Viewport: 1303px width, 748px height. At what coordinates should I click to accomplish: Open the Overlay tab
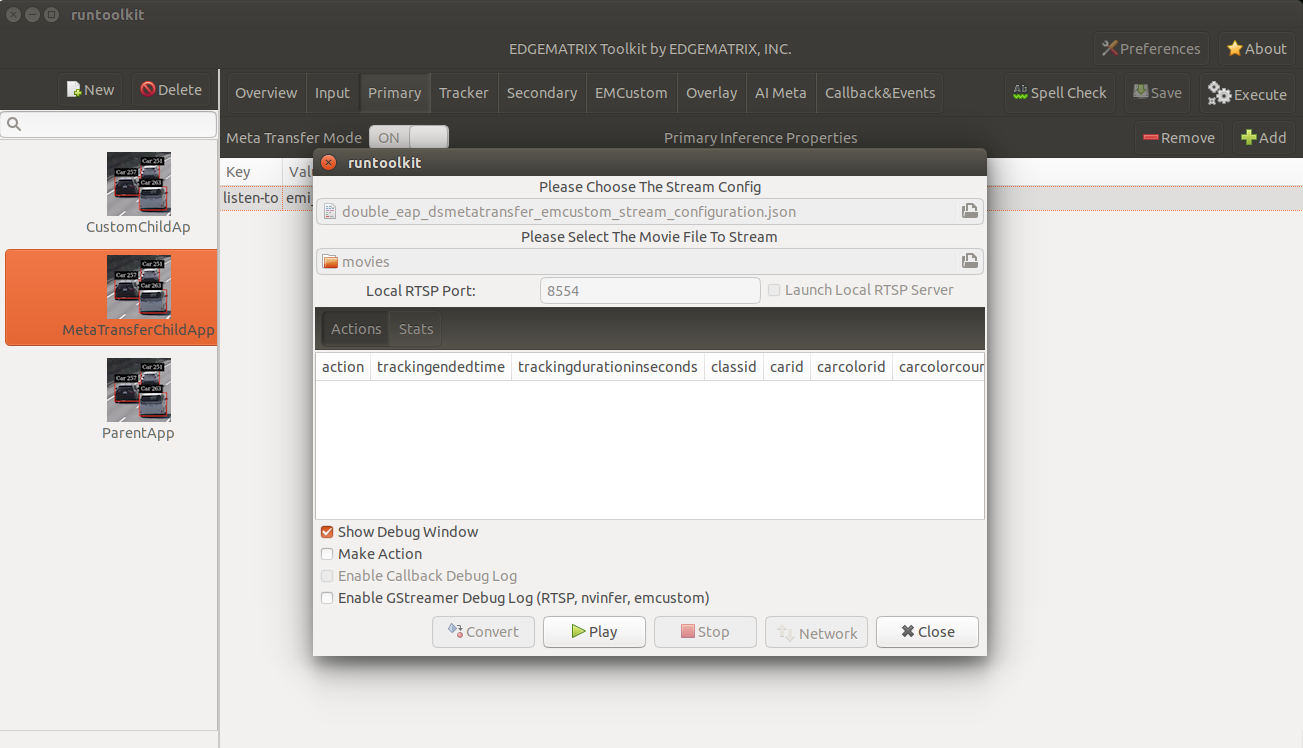712,93
